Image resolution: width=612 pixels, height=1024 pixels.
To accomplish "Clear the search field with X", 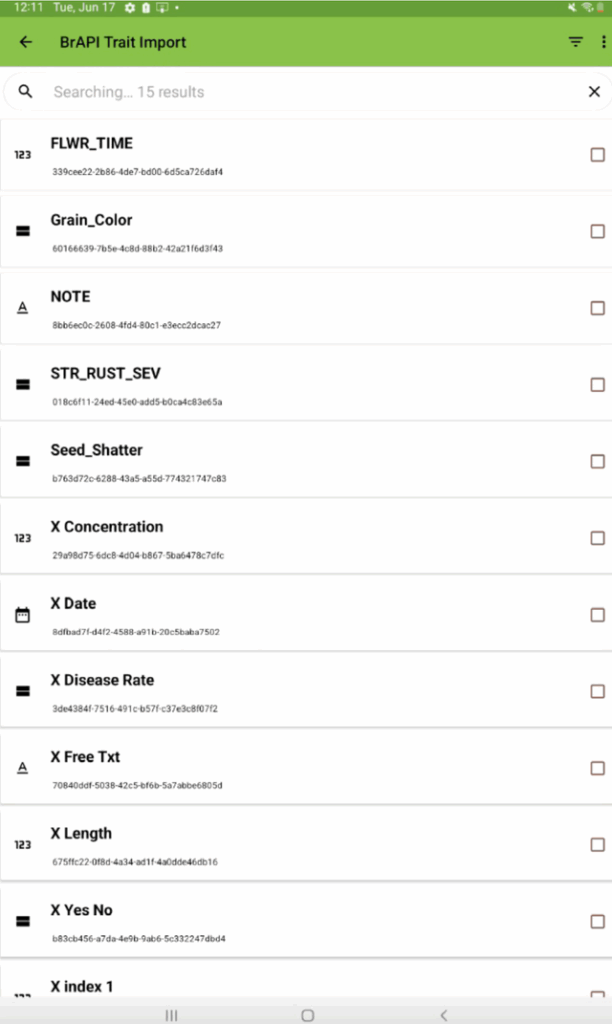I will tap(594, 92).
